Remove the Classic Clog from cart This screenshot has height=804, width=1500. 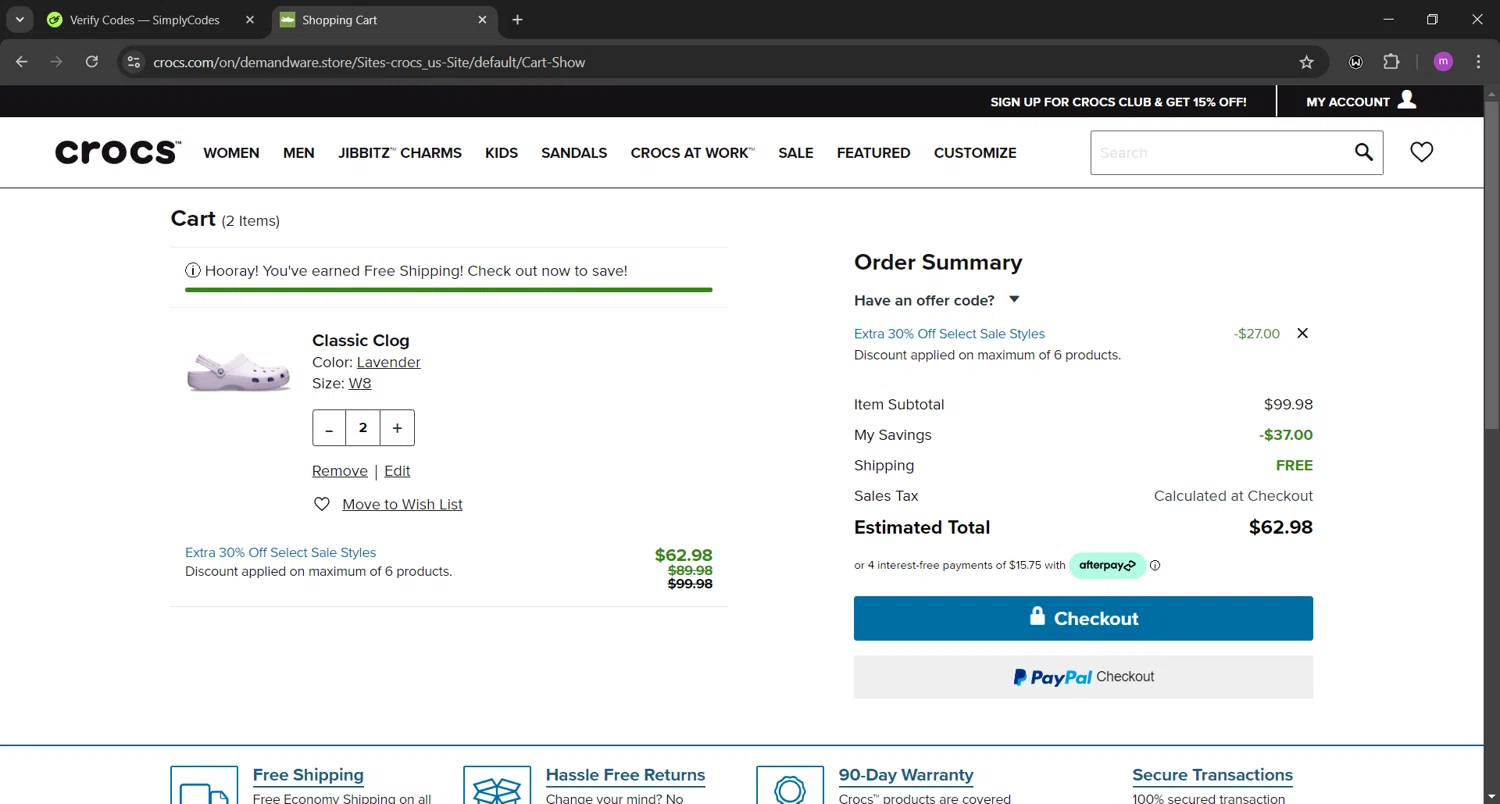(x=340, y=471)
